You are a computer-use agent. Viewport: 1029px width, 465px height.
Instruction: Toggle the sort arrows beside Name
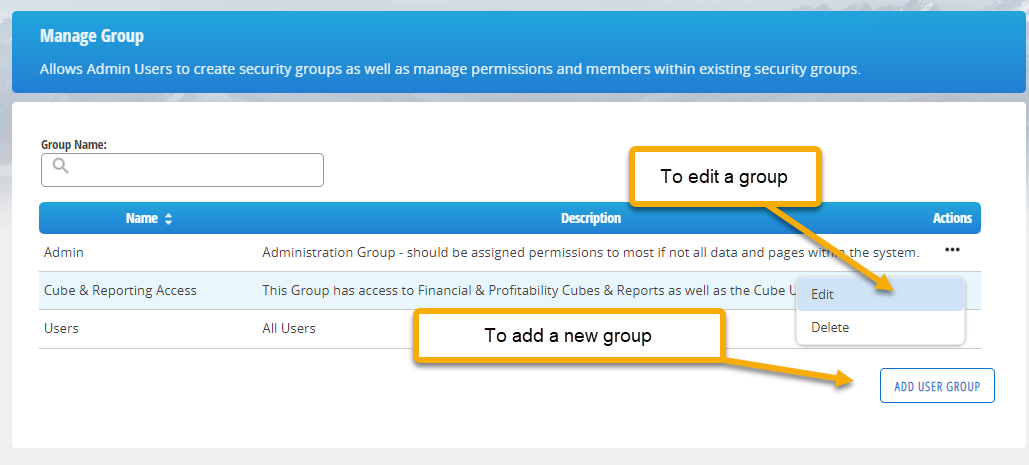pos(169,219)
